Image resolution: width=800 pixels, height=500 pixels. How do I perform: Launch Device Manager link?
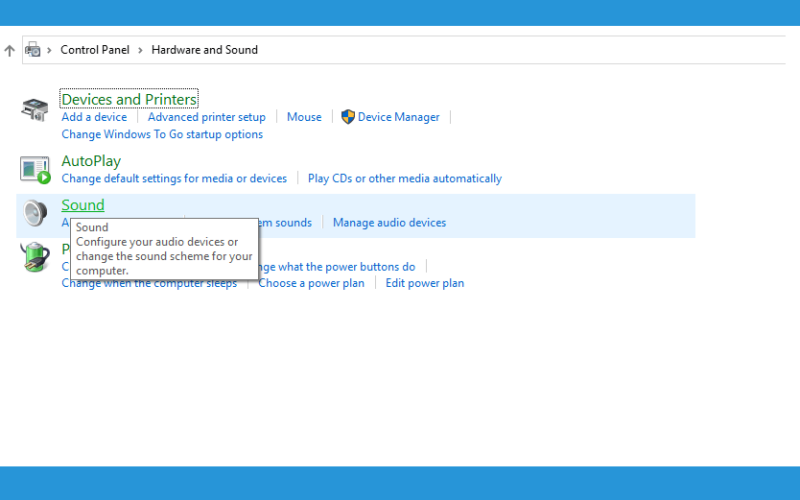click(398, 117)
